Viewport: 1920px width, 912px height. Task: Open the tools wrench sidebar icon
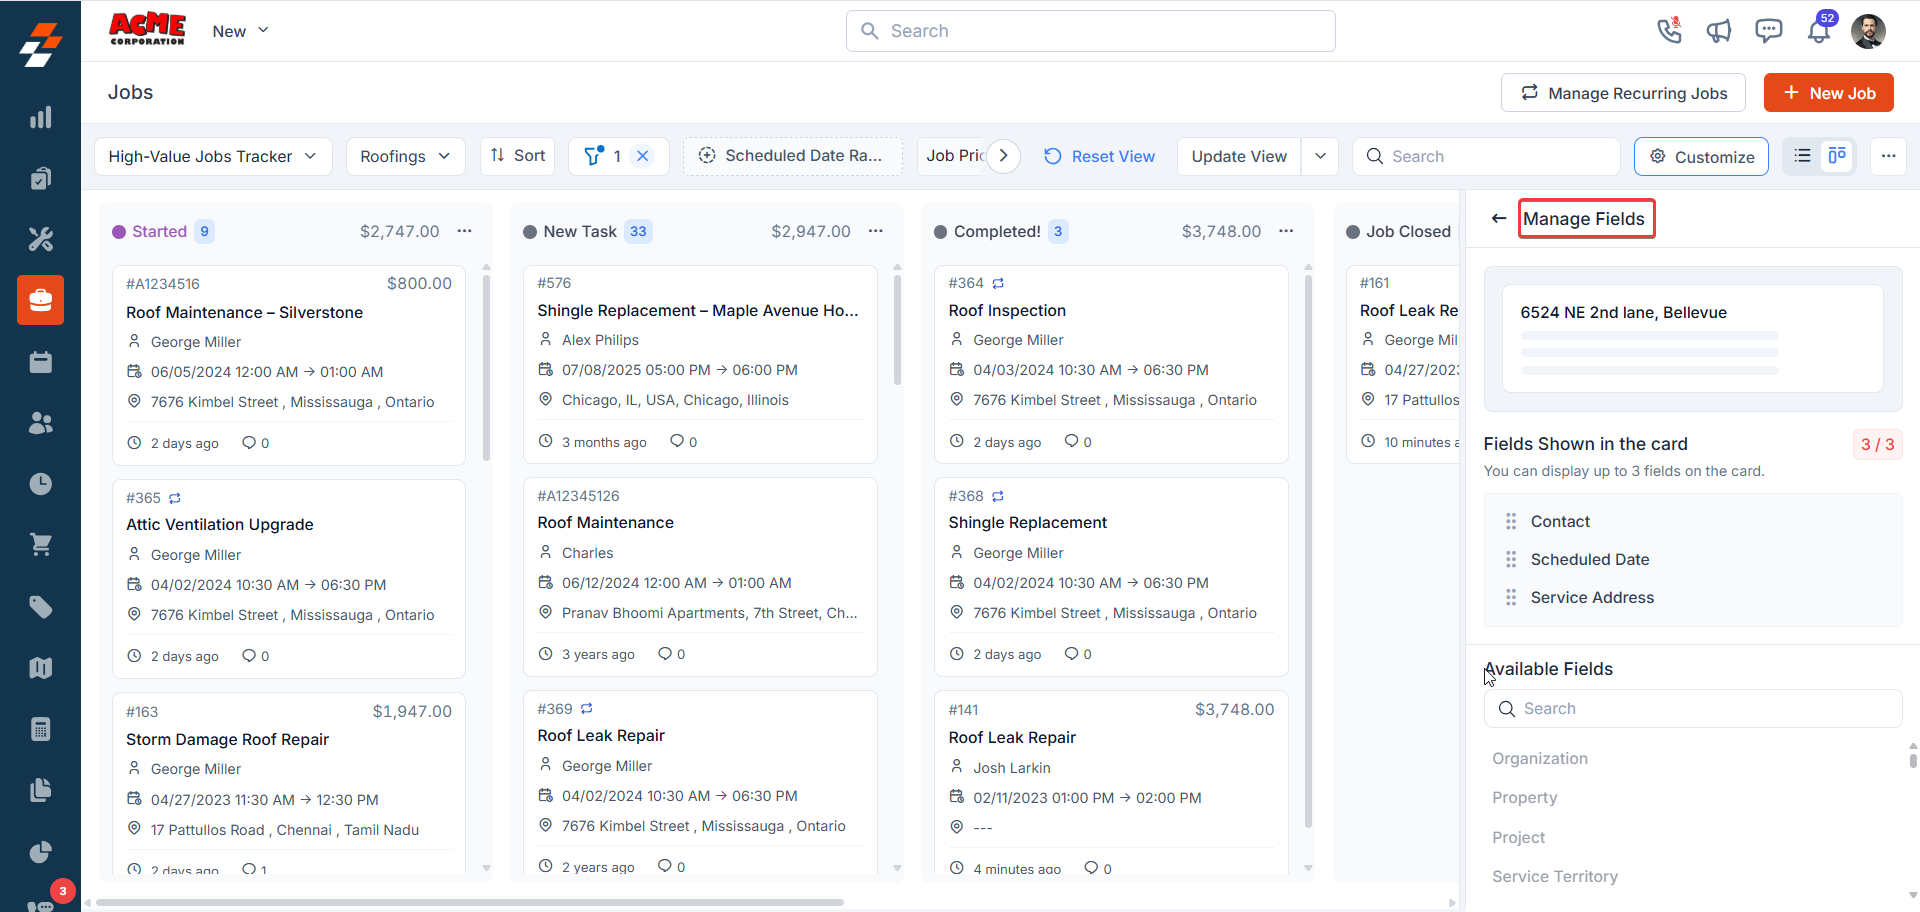40,239
